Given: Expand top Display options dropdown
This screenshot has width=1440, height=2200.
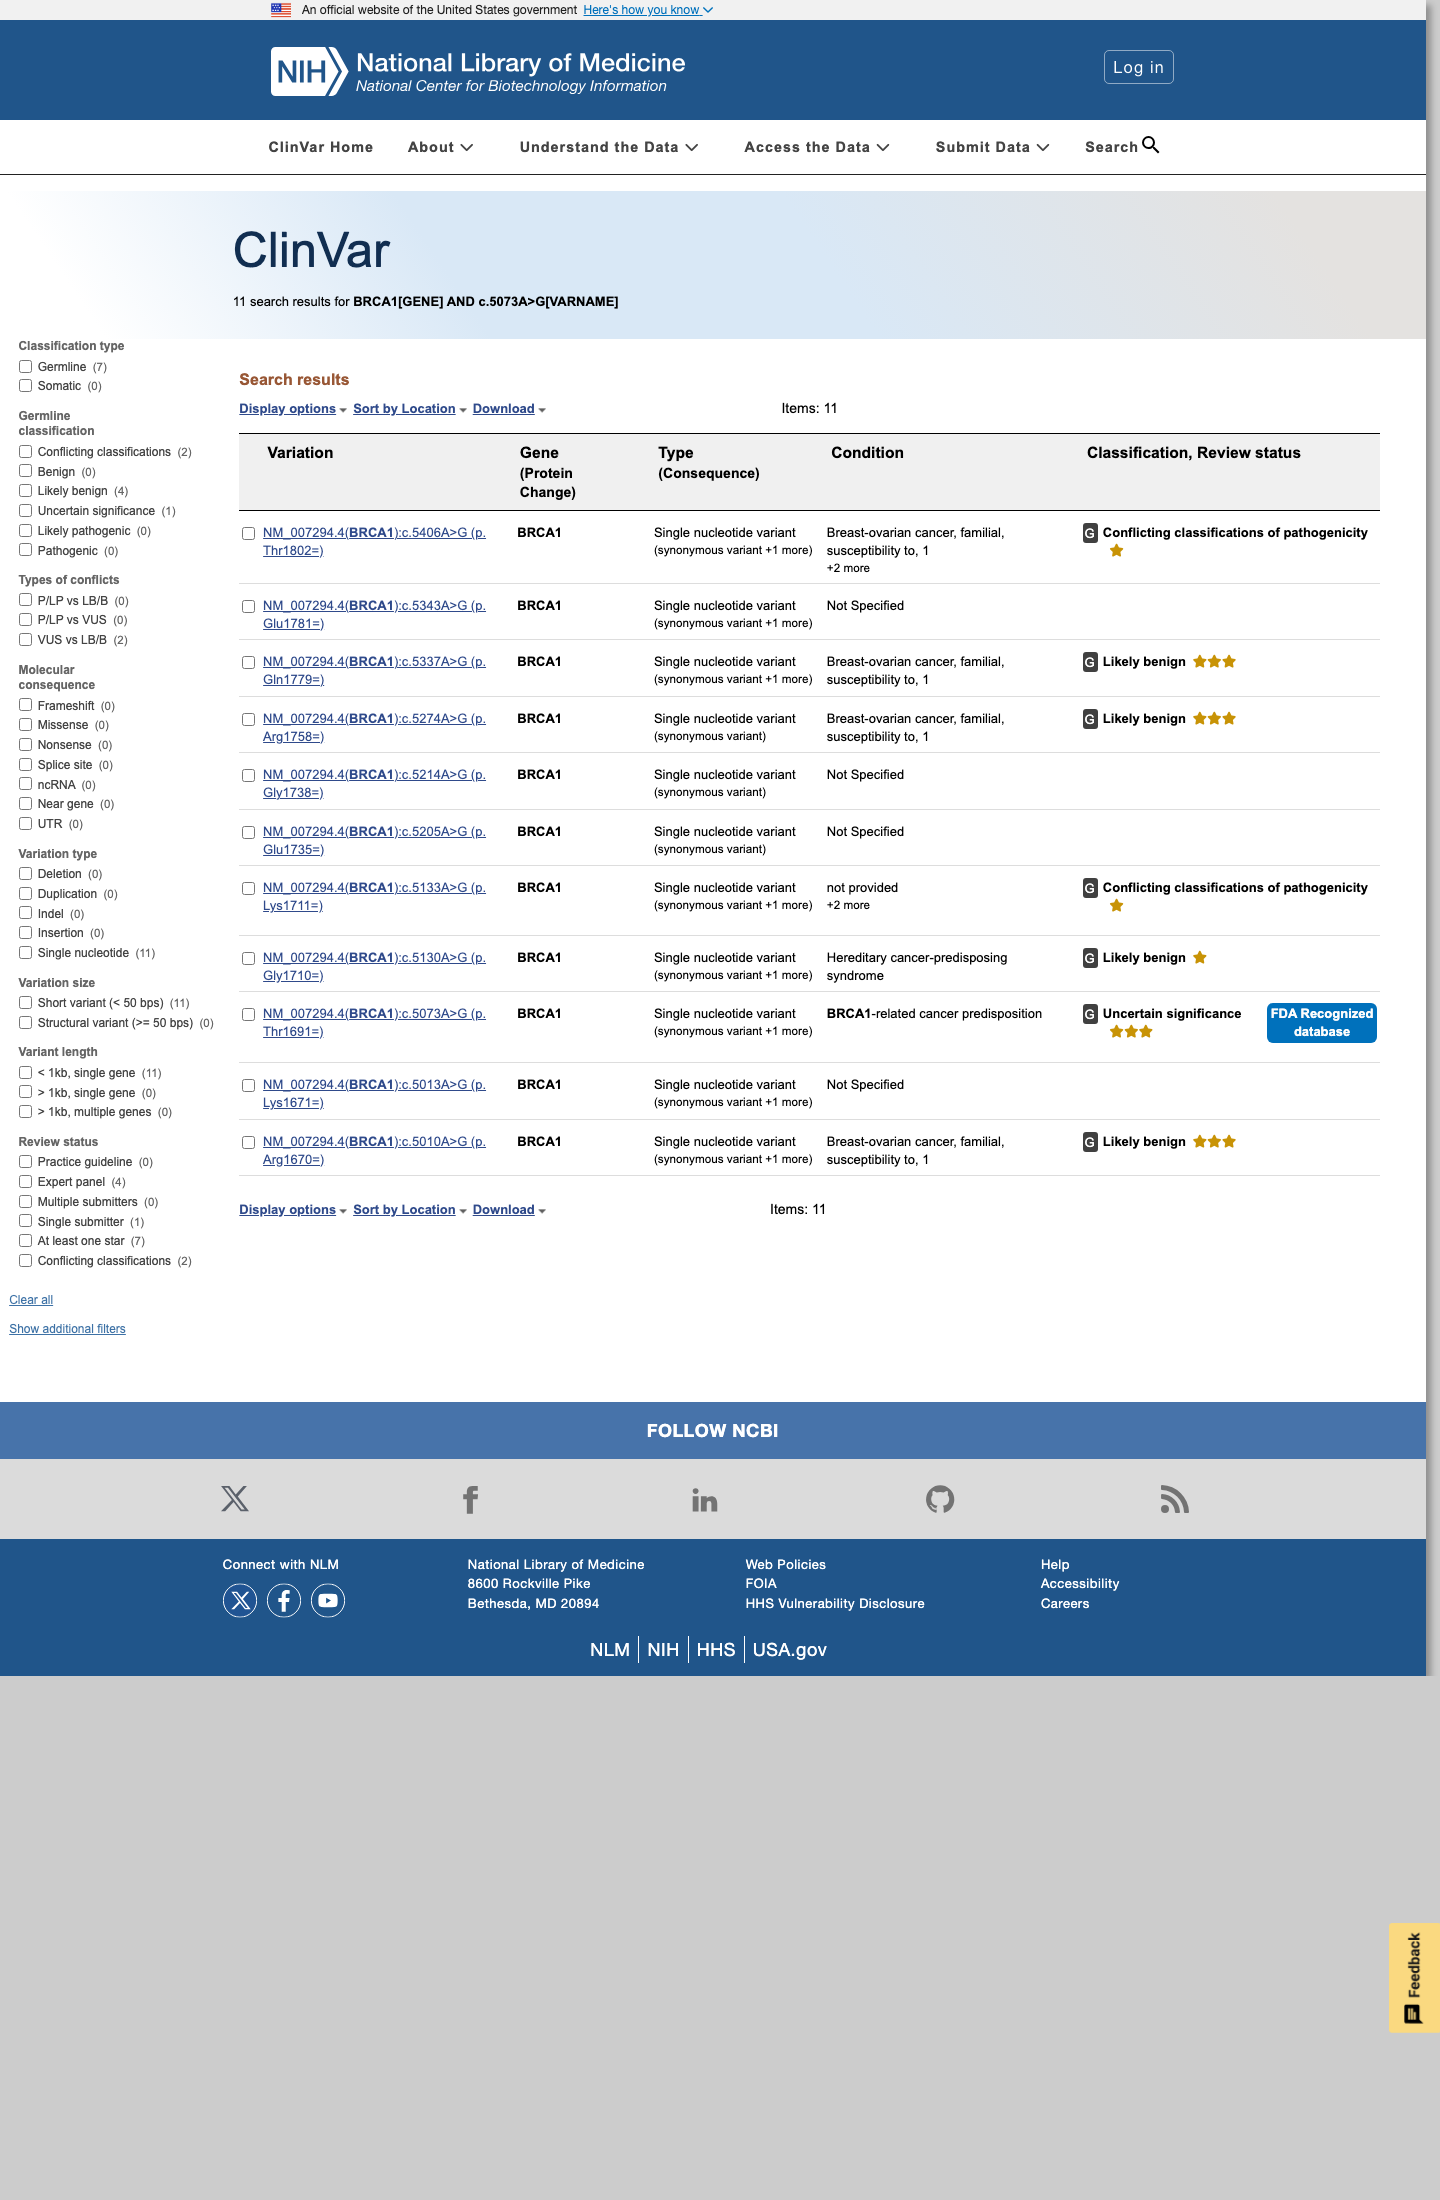Looking at the screenshot, I should coord(293,409).
